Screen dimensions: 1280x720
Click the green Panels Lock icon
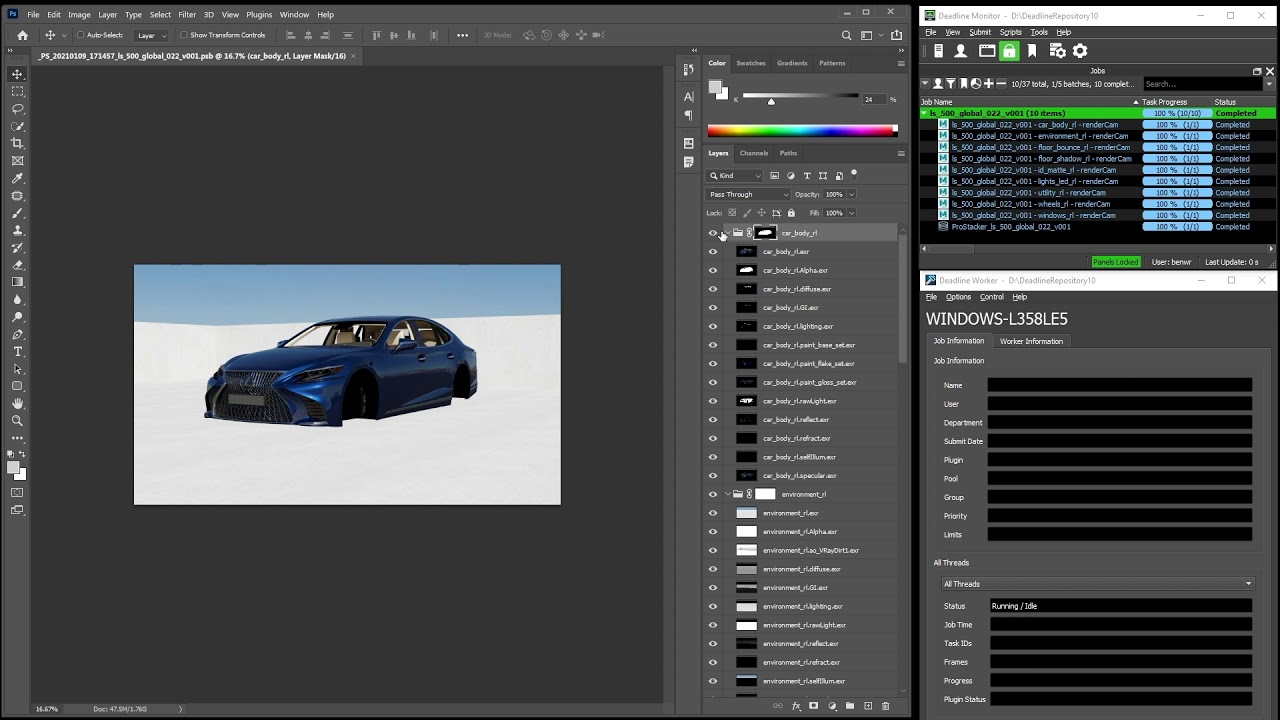click(x=1009, y=51)
